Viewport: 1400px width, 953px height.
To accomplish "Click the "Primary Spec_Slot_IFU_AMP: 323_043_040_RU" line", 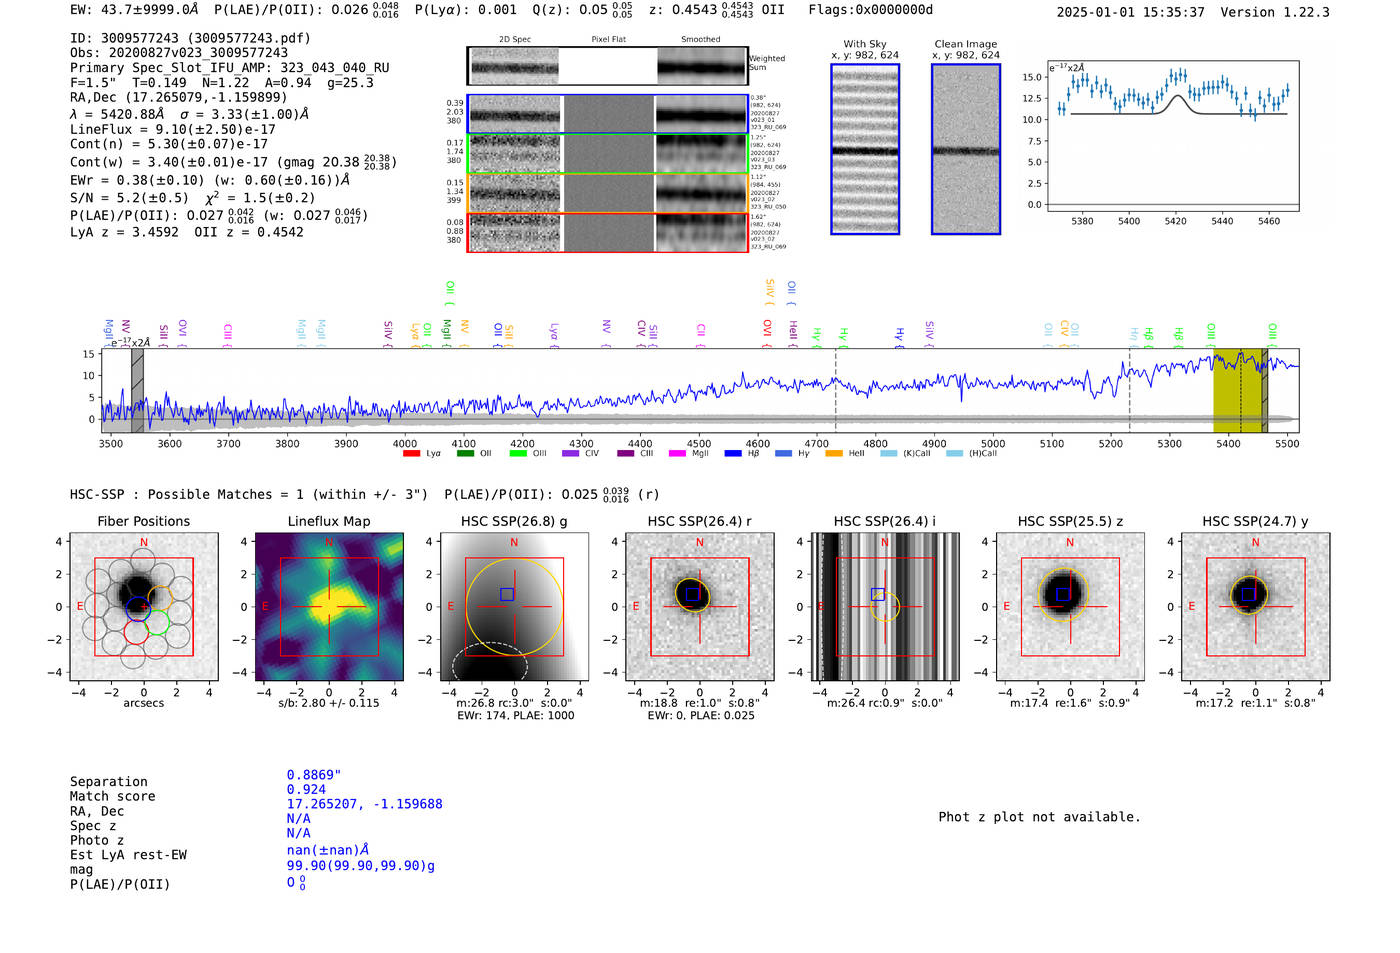I will tap(230, 68).
